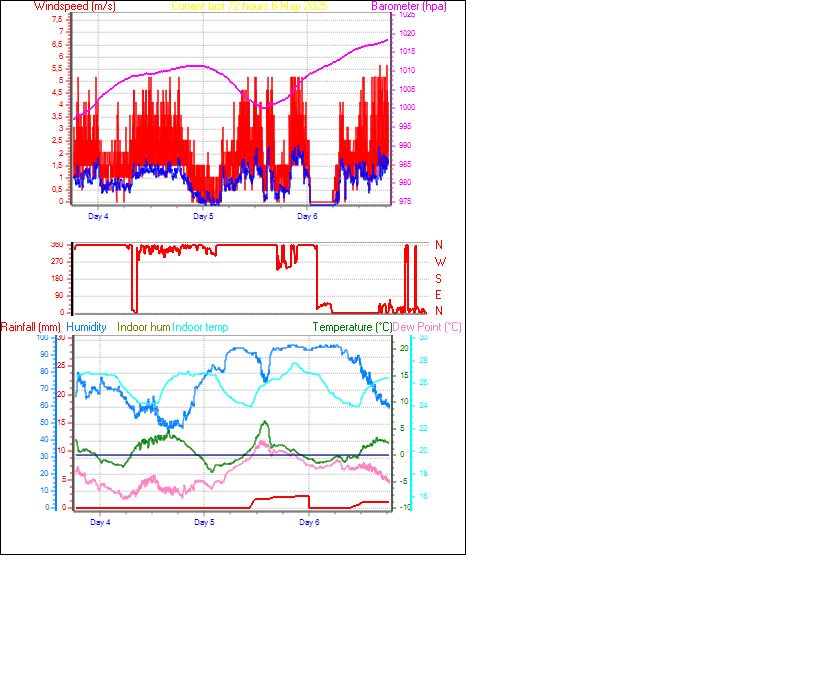This screenshot has height=683, width=816.
Task: Click the '270' wind direction axis value
Action: coord(57,261)
